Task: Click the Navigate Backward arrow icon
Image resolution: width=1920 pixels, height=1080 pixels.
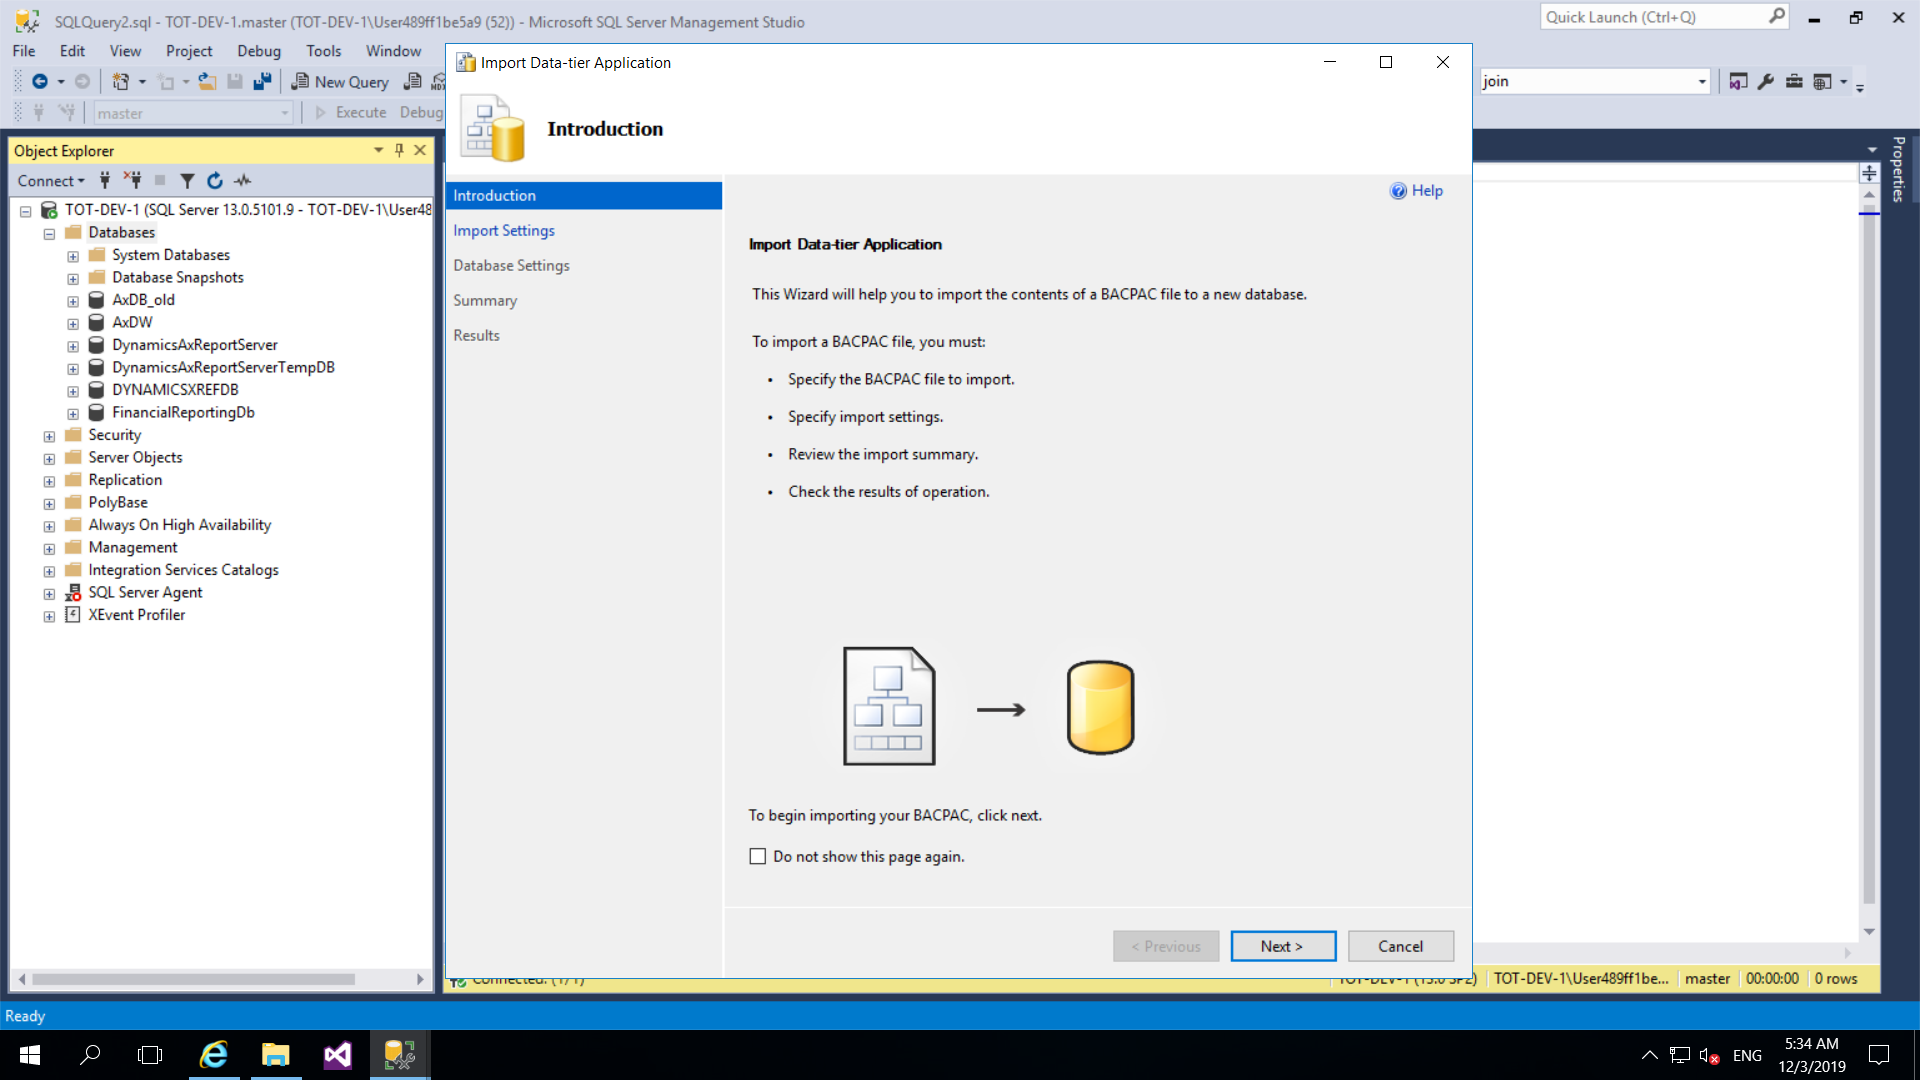Action: click(x=39, y=82)
